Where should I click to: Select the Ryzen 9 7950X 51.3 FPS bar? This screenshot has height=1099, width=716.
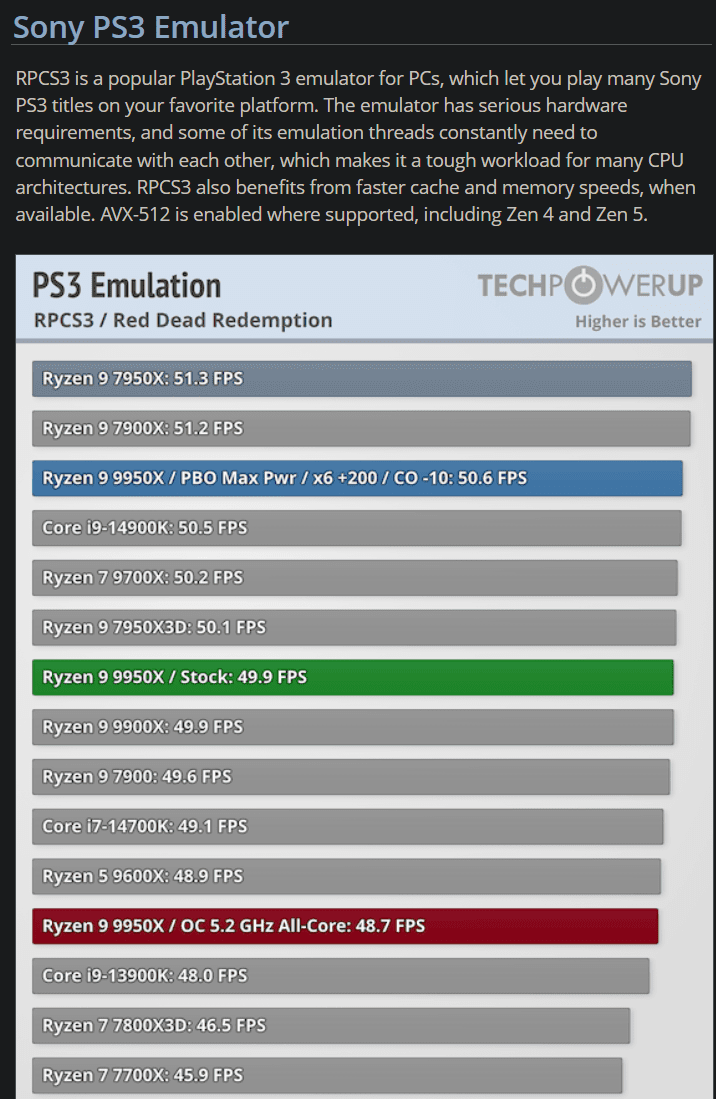click(362, 378)
